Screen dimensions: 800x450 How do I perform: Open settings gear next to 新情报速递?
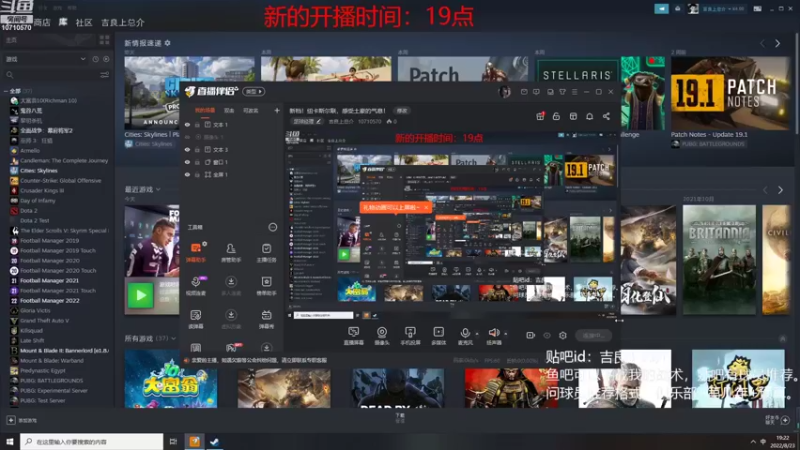click(x=167, y=43)
